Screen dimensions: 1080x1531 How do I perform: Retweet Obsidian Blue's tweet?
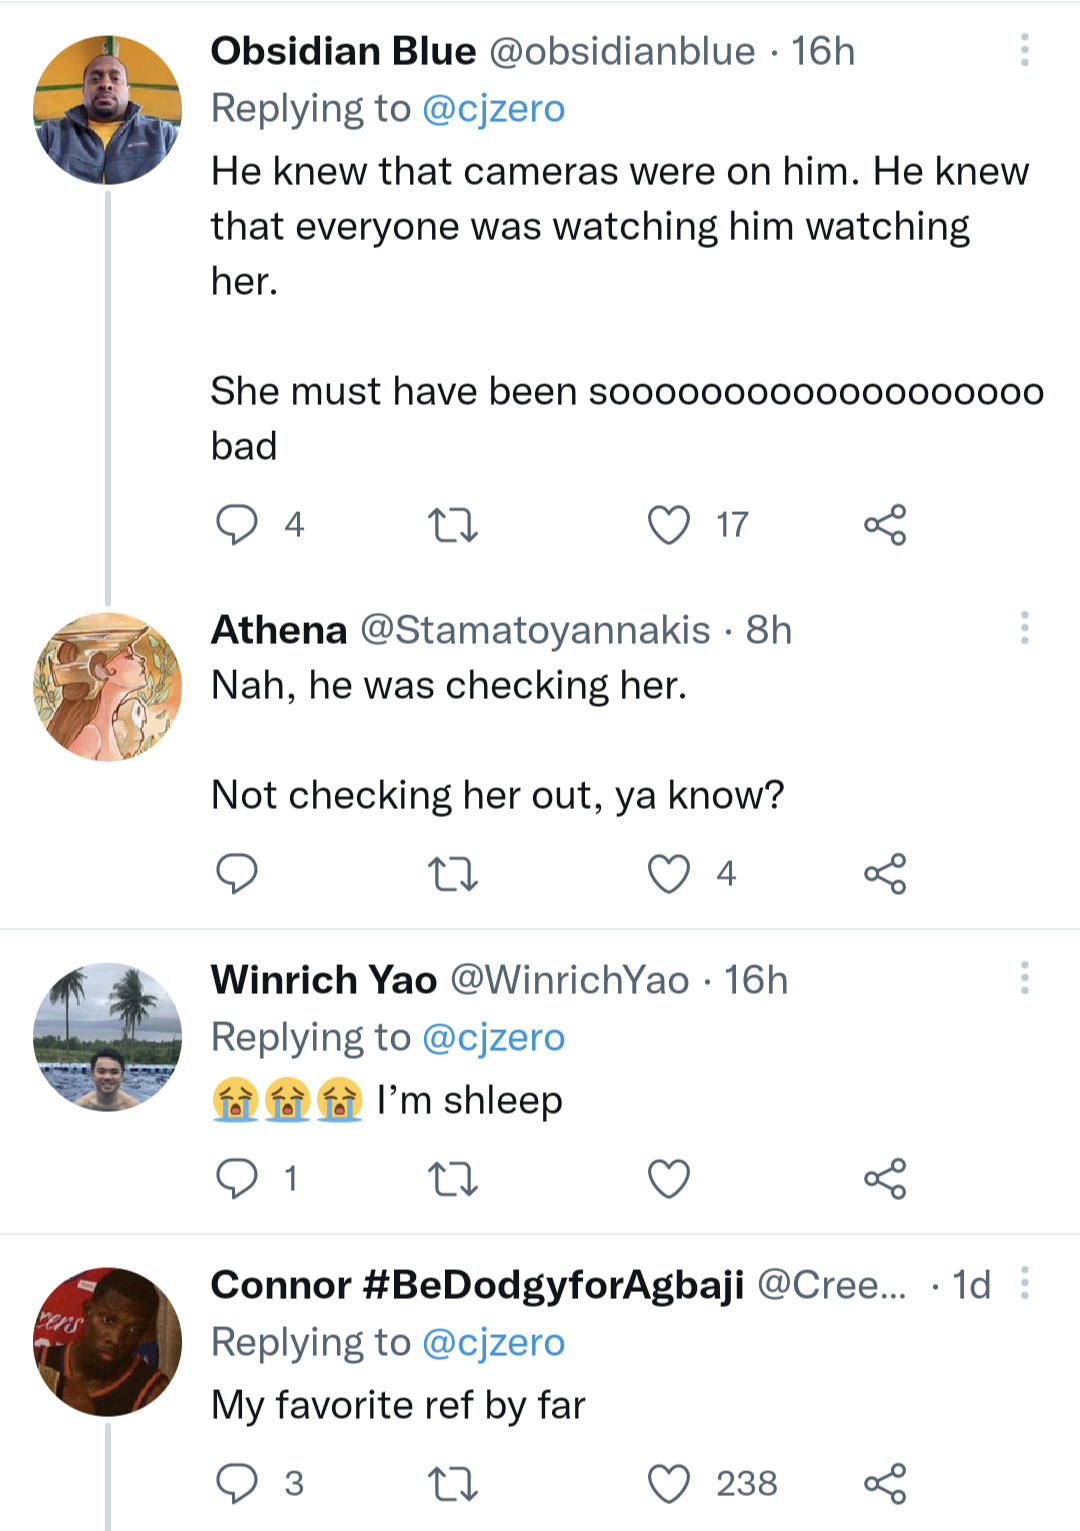pyautogui.click(x=453, y=524)
